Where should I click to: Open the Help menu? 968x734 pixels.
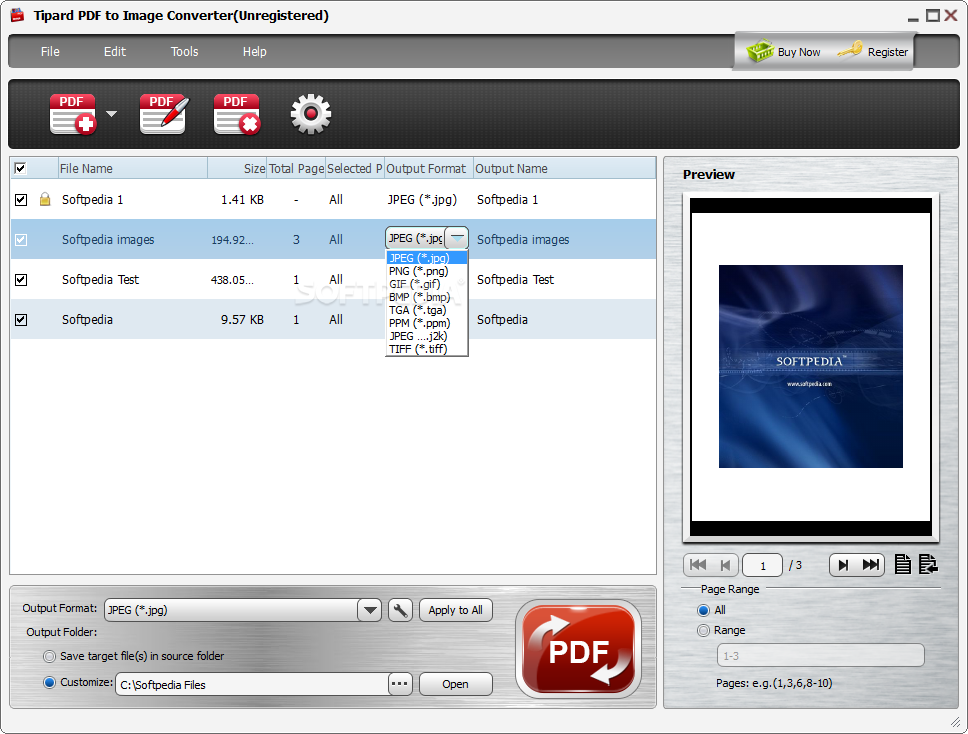pos(254,52)
